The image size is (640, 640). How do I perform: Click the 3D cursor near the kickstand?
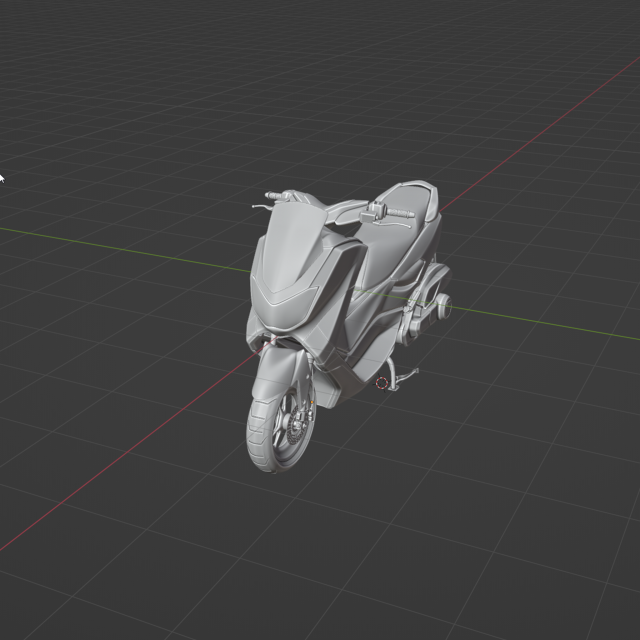382,383
